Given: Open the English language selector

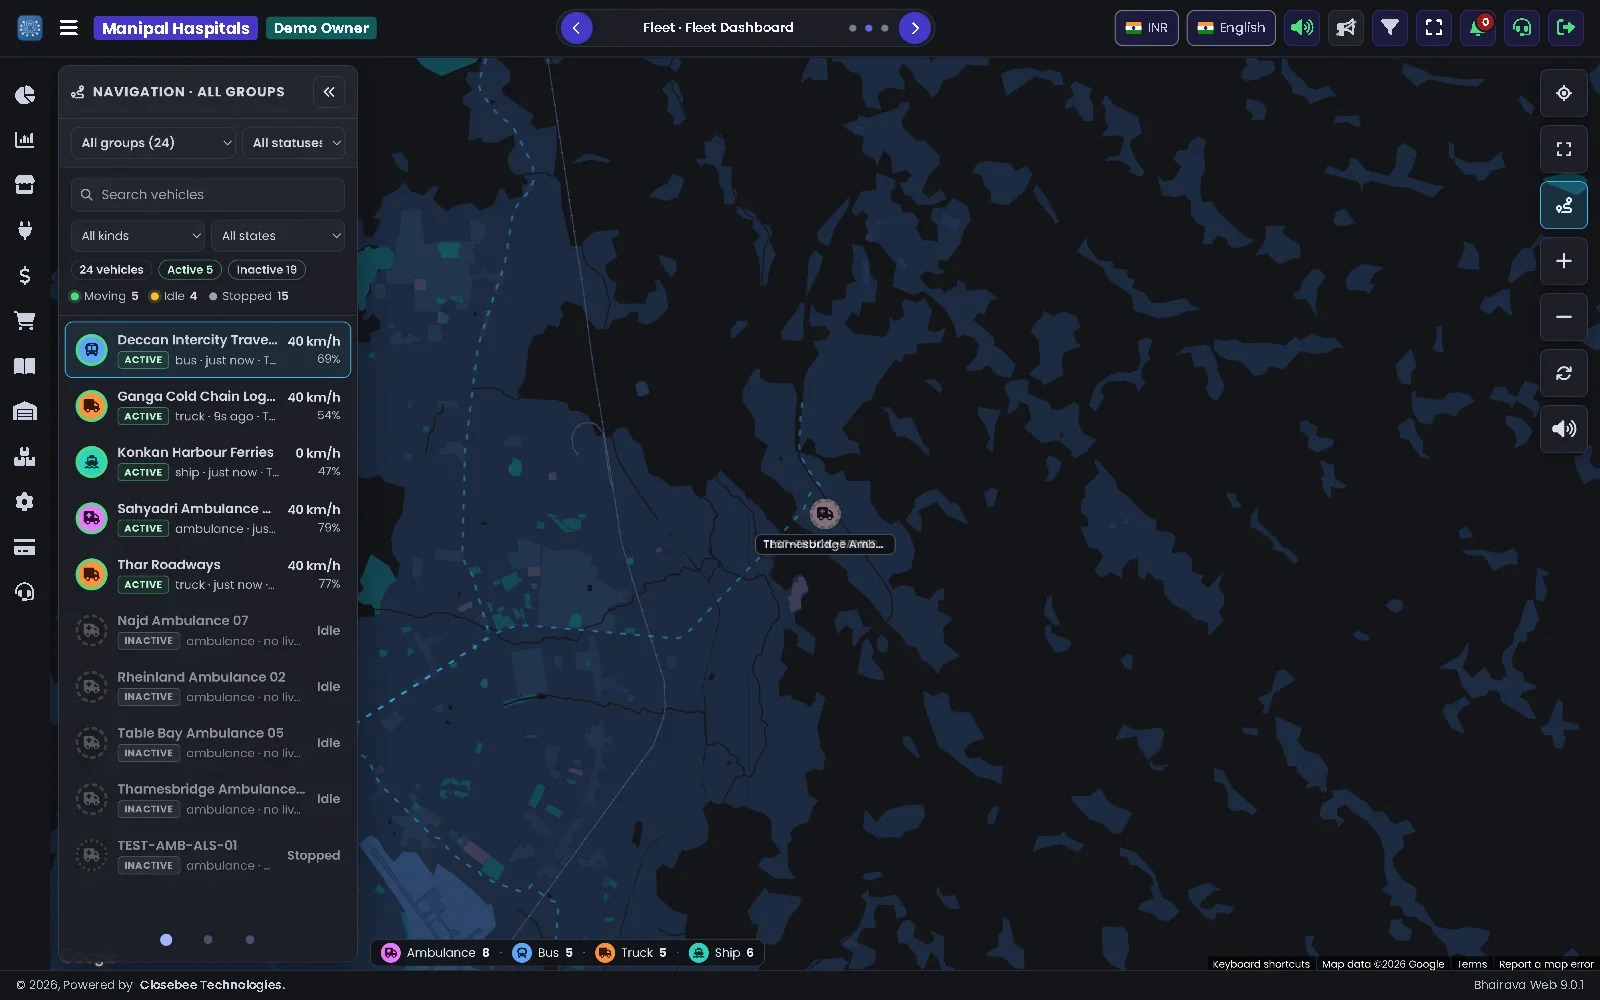Looking at the screenshot, I should click(1231, 28).
